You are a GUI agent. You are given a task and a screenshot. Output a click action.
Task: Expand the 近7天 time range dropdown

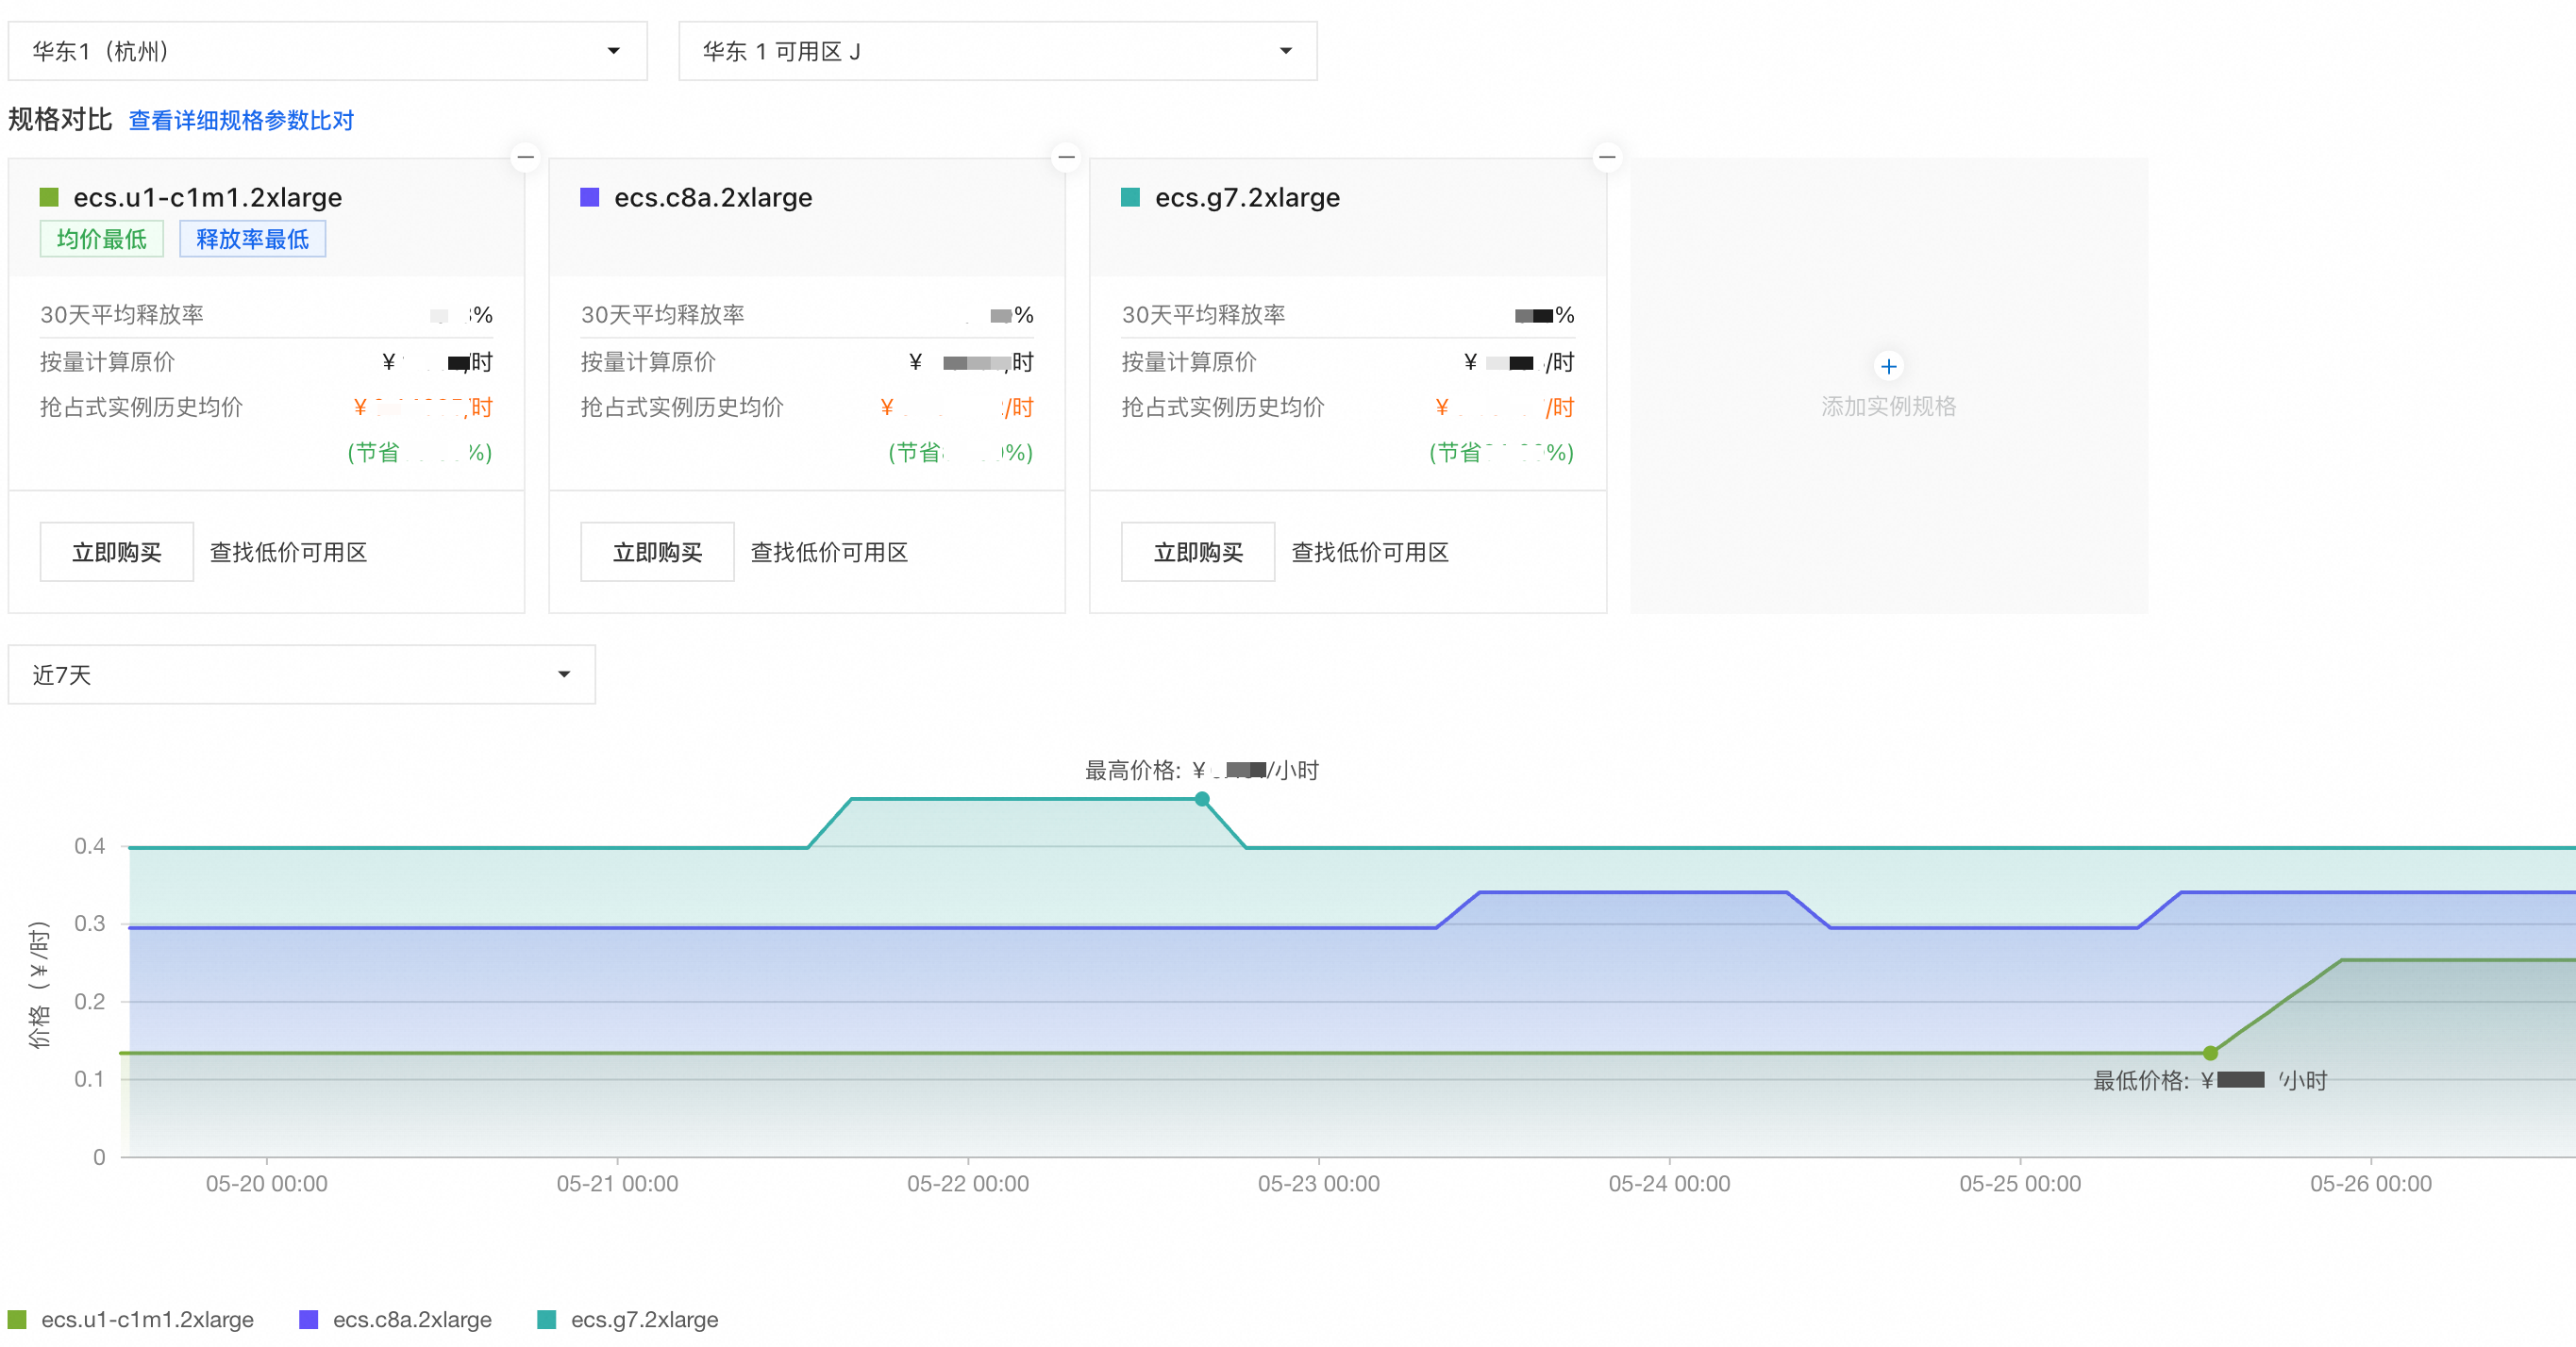[x=301, y=674]
